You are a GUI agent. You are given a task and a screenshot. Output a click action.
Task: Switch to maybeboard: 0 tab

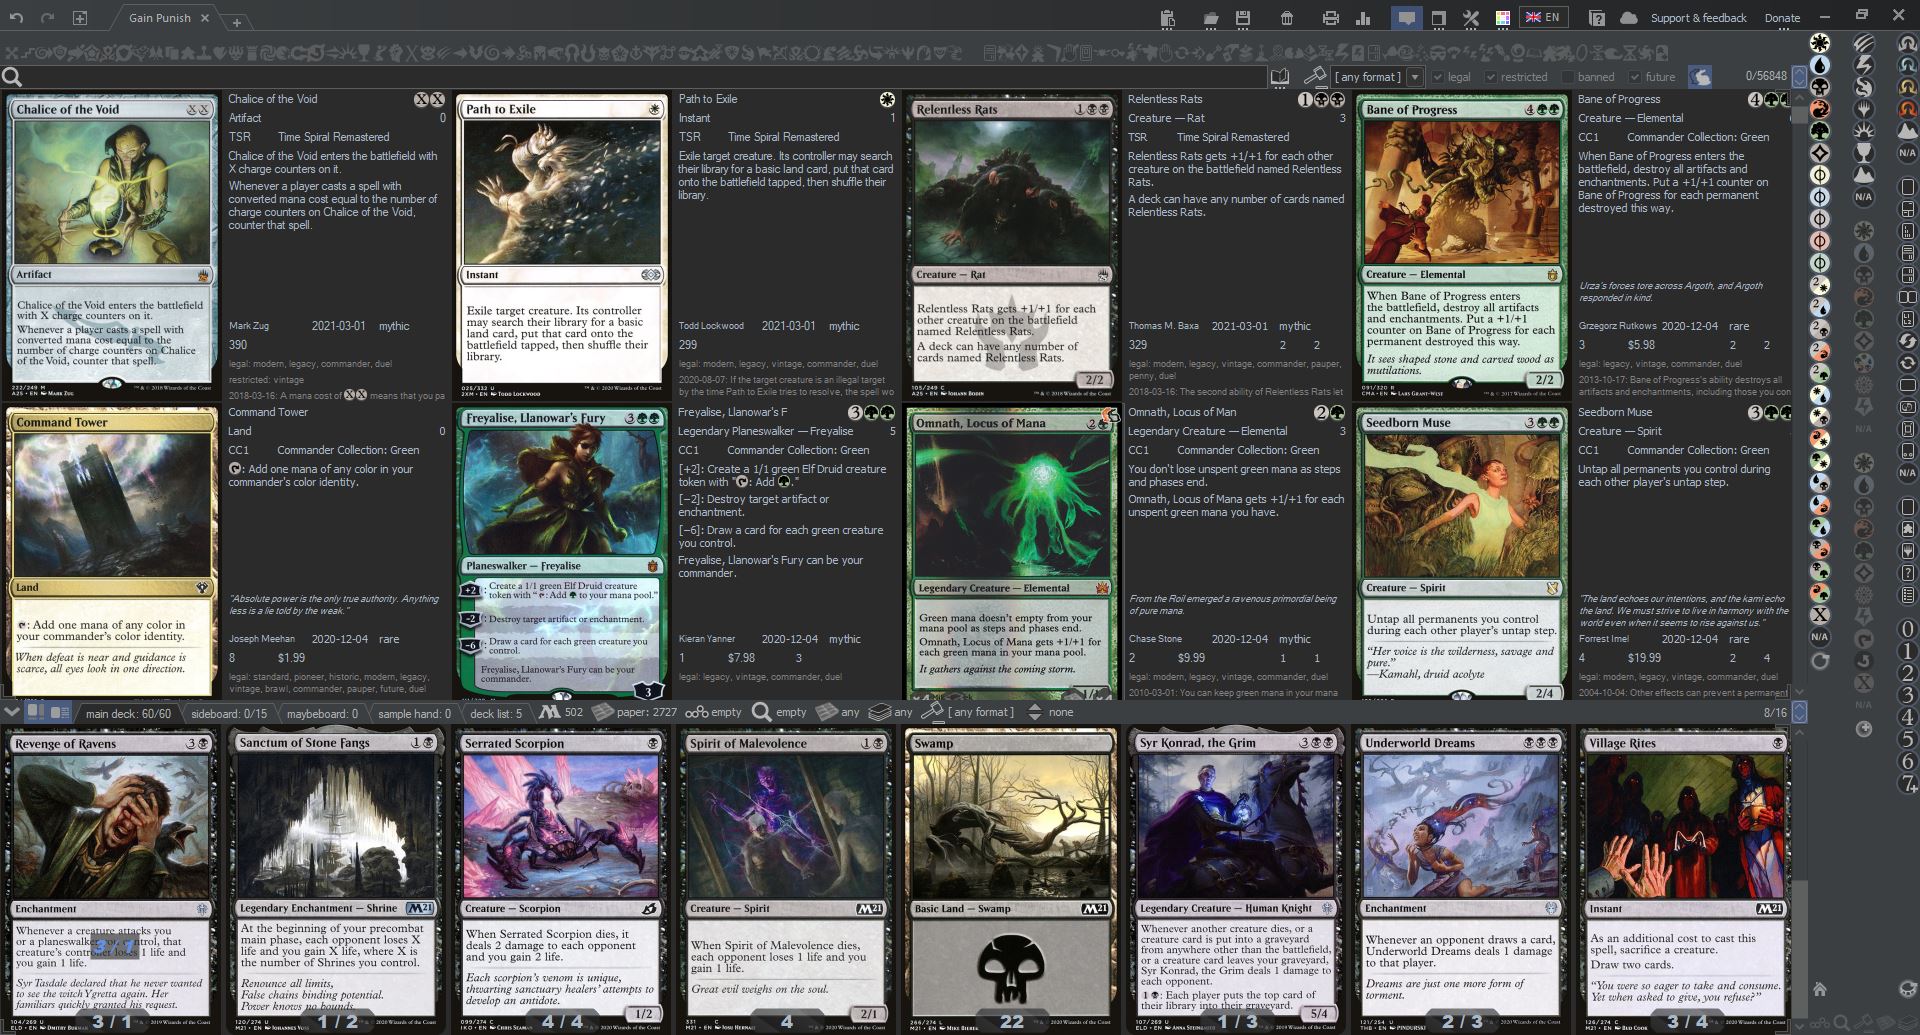click(322, 713)
